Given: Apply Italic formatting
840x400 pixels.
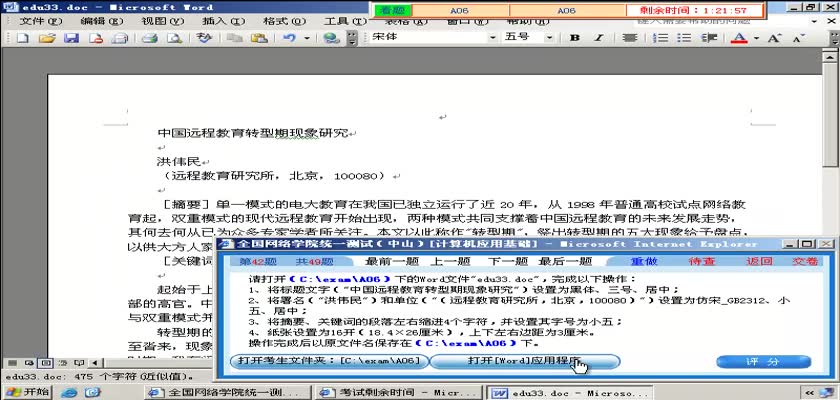Looking at the screenshot, I should [599, 38].
